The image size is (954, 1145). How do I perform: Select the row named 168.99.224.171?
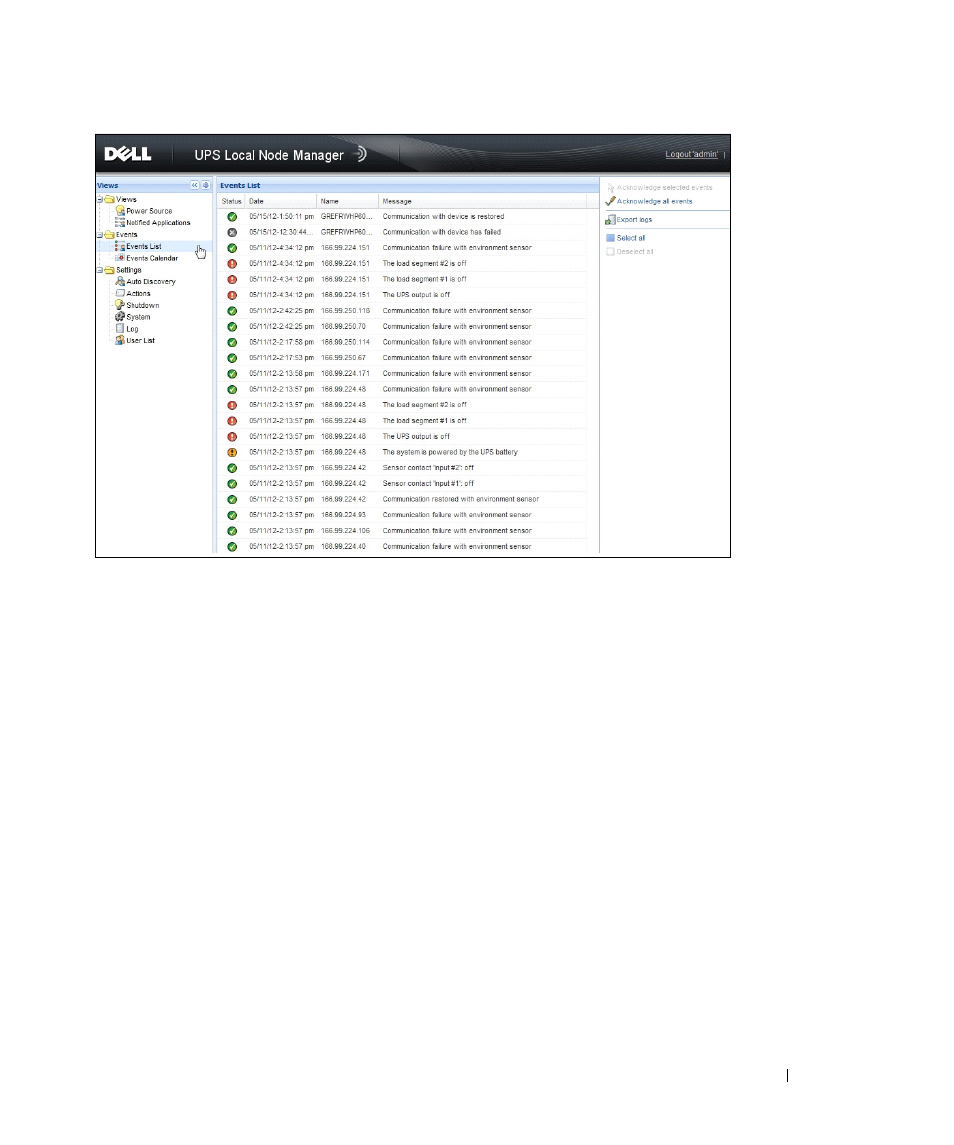[402, 374]
